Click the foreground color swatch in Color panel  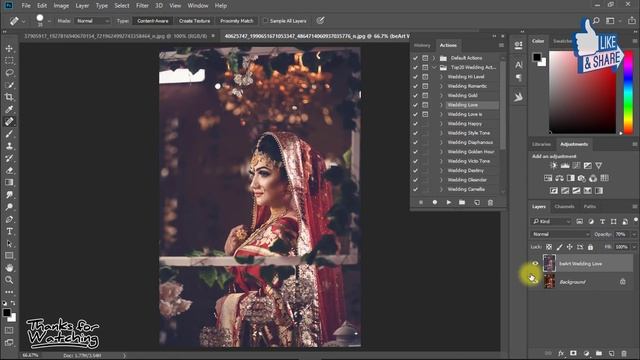(x=537, y=57)
